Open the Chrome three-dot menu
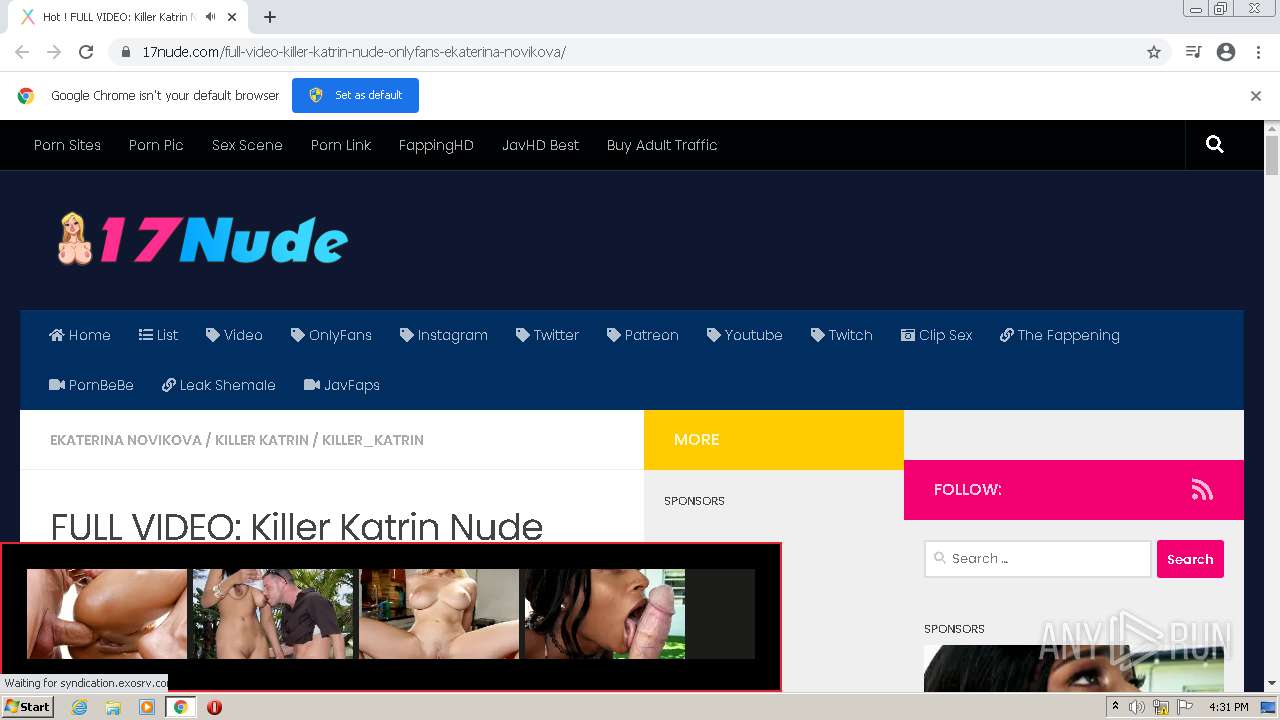1280x720 pixels. tap(1258, 52)
